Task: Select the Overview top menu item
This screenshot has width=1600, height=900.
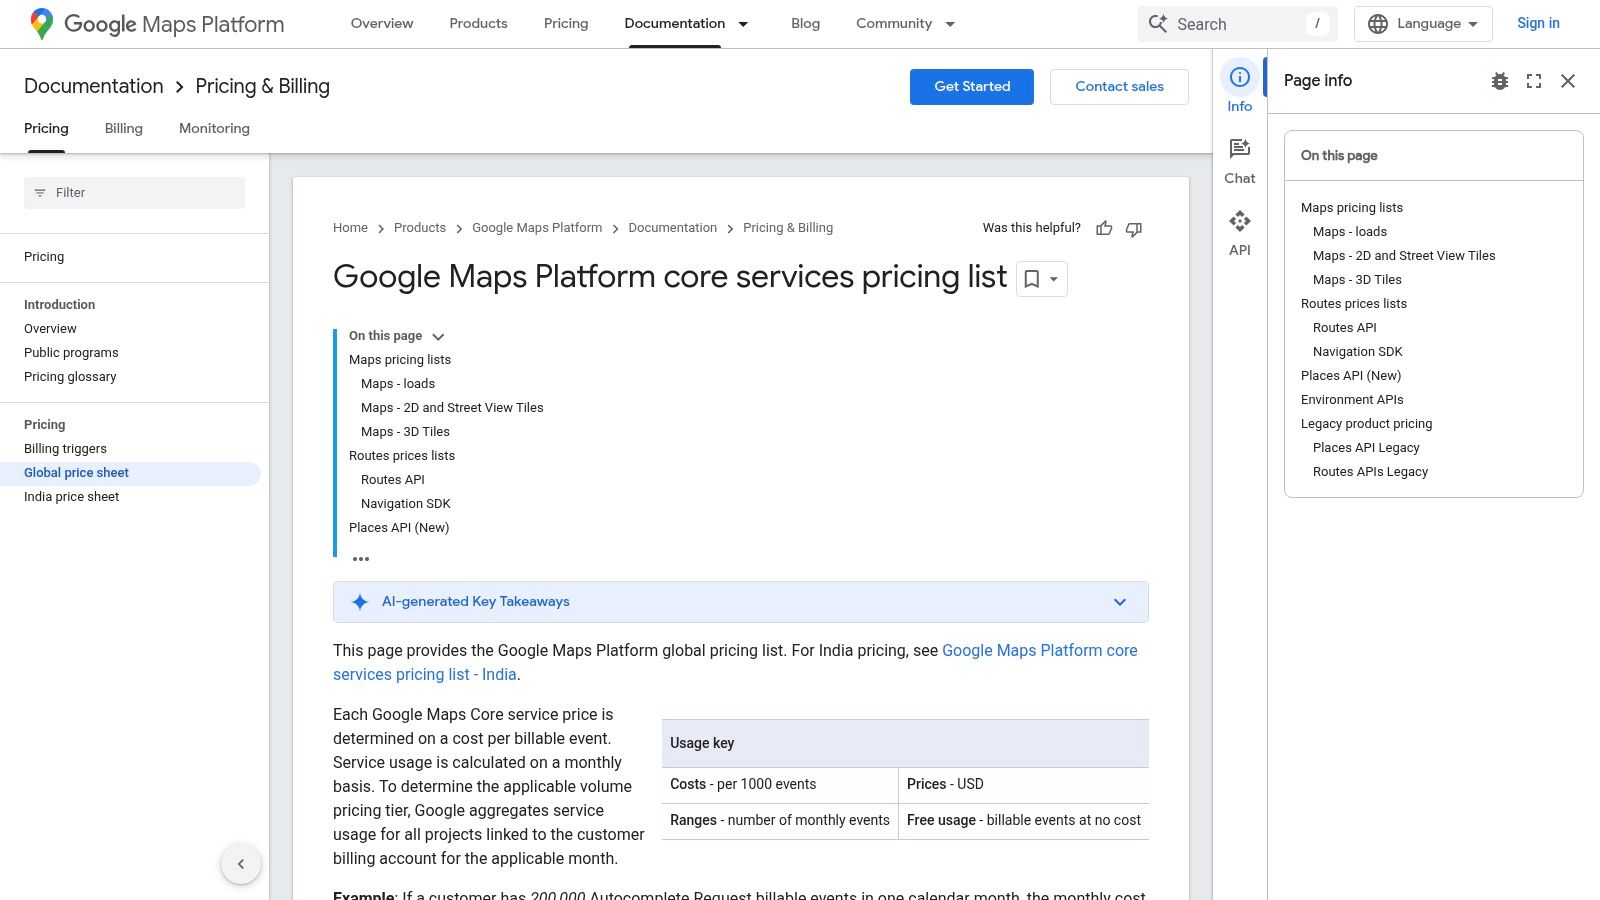Action: point(382,24)
